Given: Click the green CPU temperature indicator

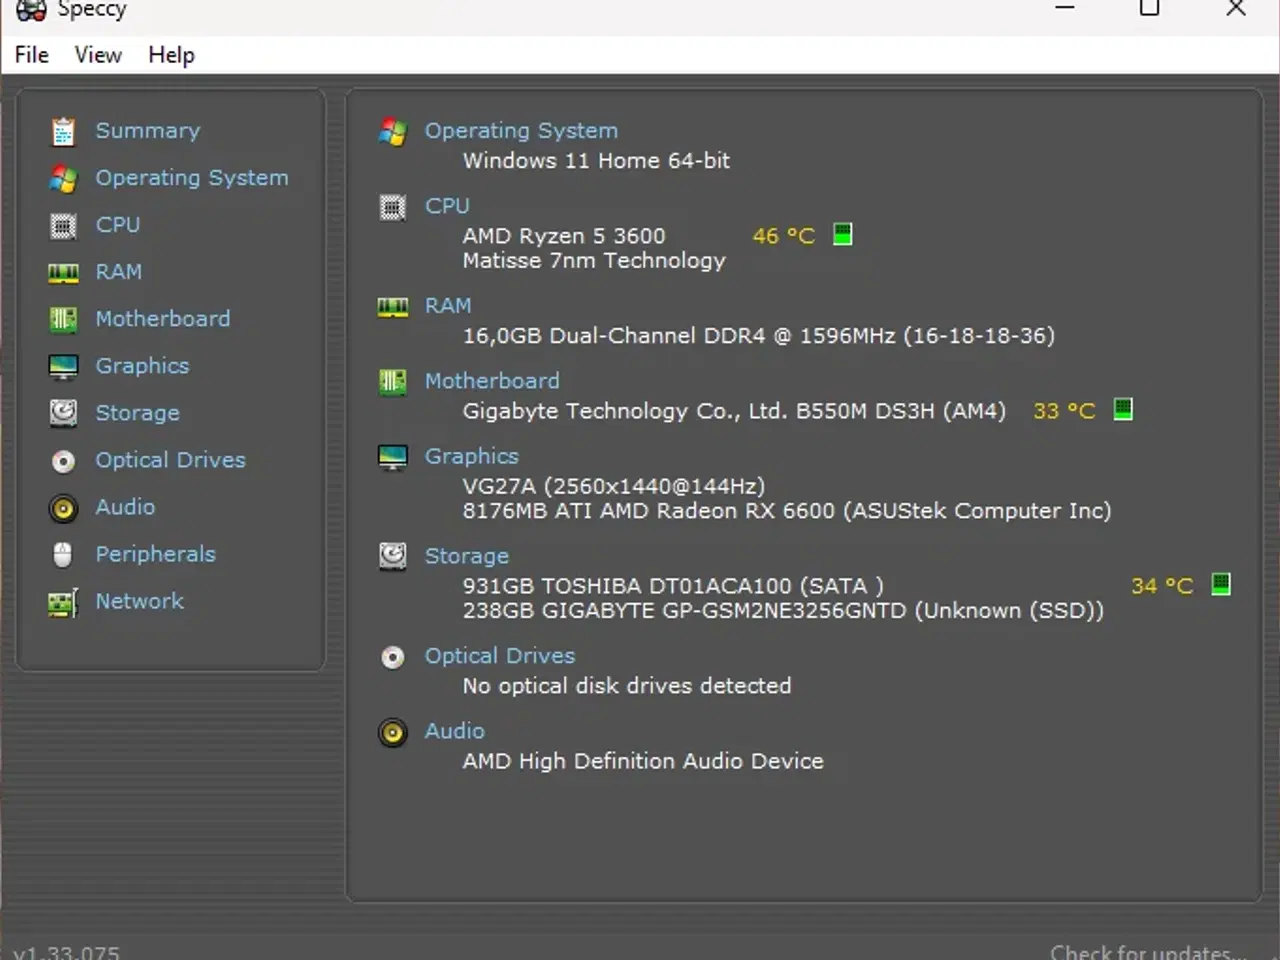Looking at the screenshot, I should [843, 235].
